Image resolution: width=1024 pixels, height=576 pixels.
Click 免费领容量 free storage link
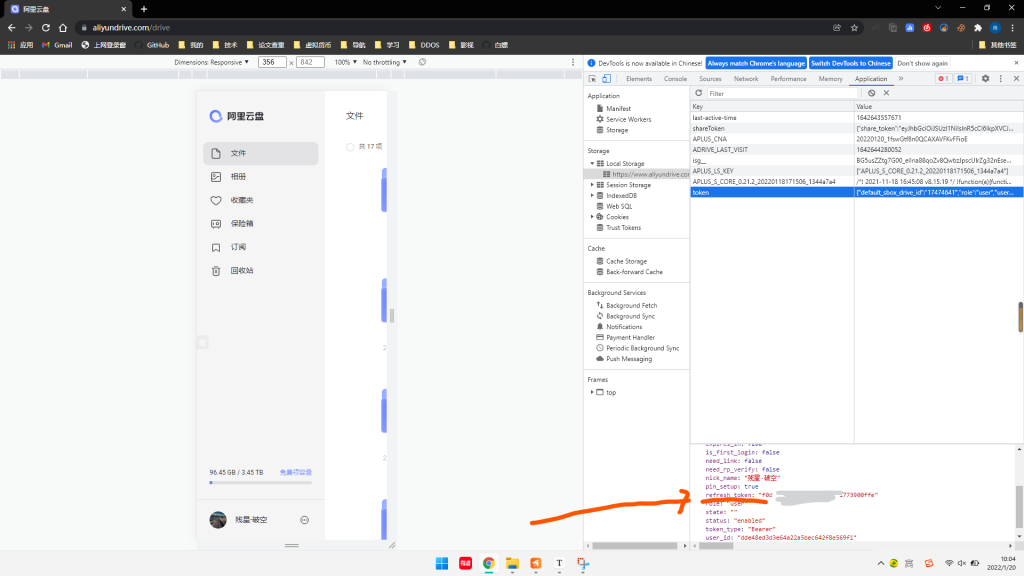pyautogui.click(x=296, y=472)
